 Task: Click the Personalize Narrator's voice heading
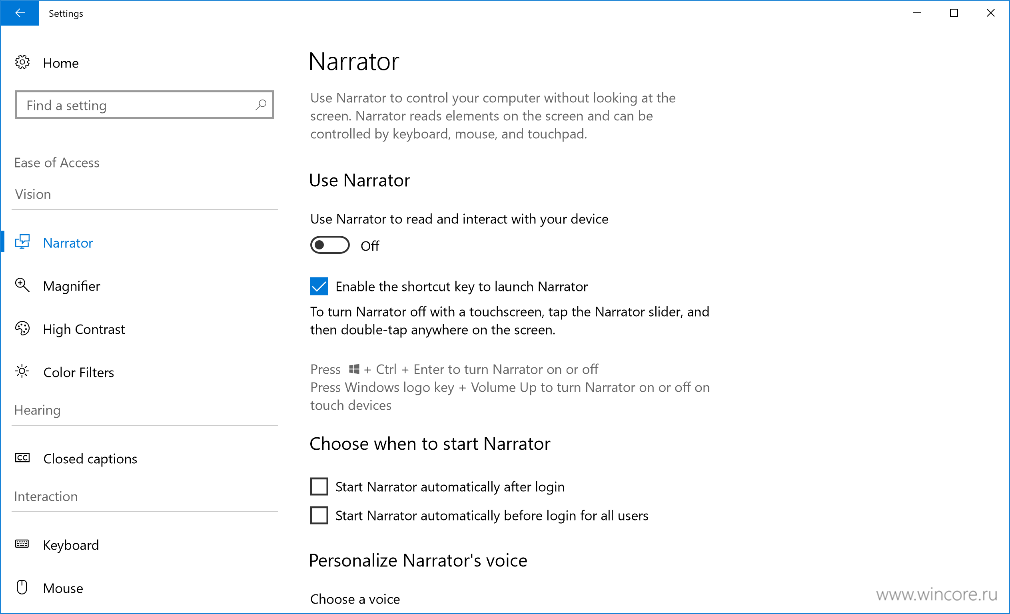pos(418,561)
